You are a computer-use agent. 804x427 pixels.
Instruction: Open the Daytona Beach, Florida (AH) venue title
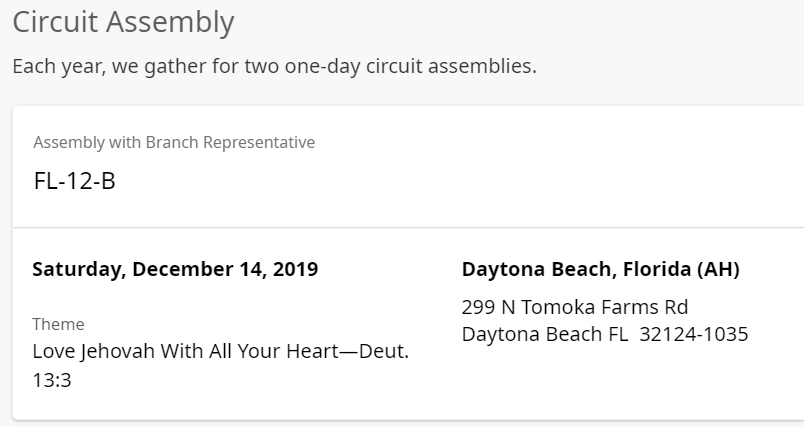600,269
